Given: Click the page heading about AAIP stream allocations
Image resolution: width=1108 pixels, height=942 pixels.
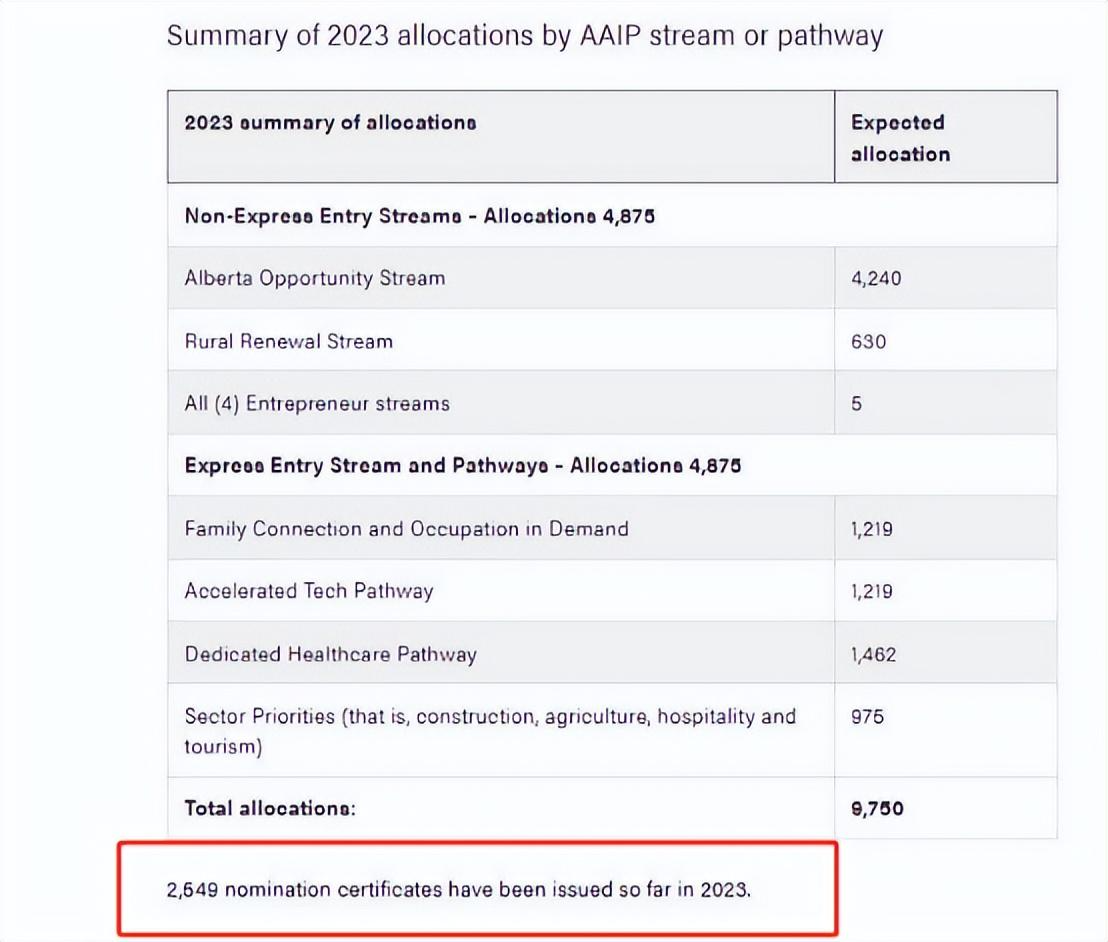Looking at the screenshot, I should pos(524,37).
